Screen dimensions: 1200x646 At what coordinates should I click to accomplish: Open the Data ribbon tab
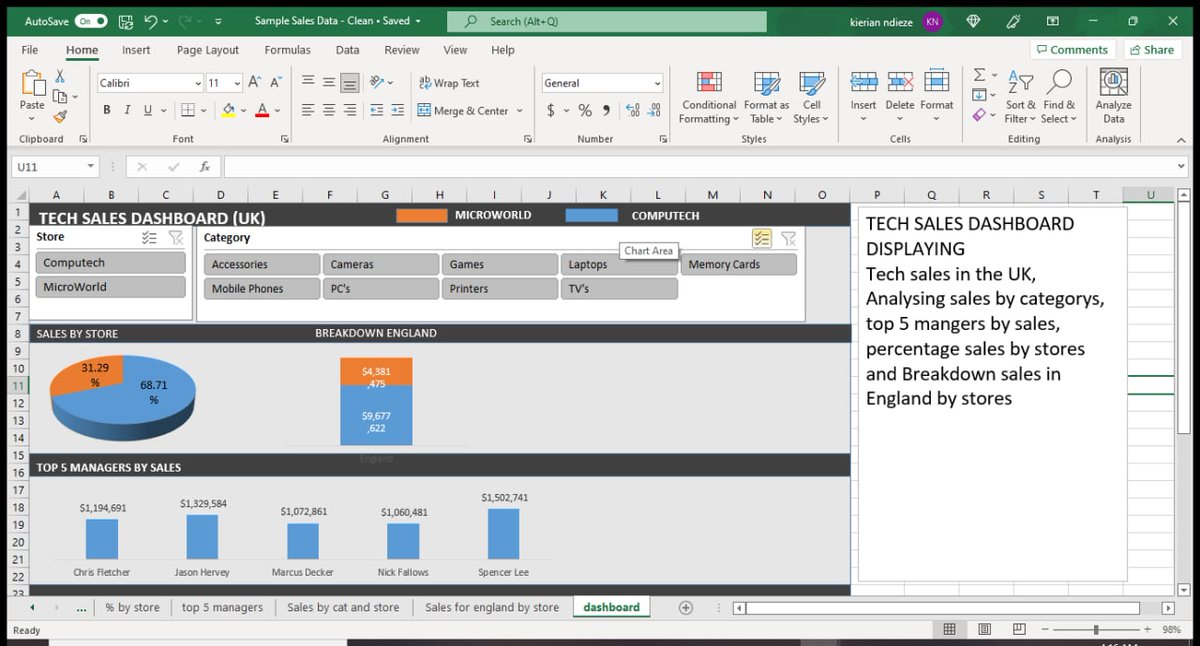coord(347,50)
